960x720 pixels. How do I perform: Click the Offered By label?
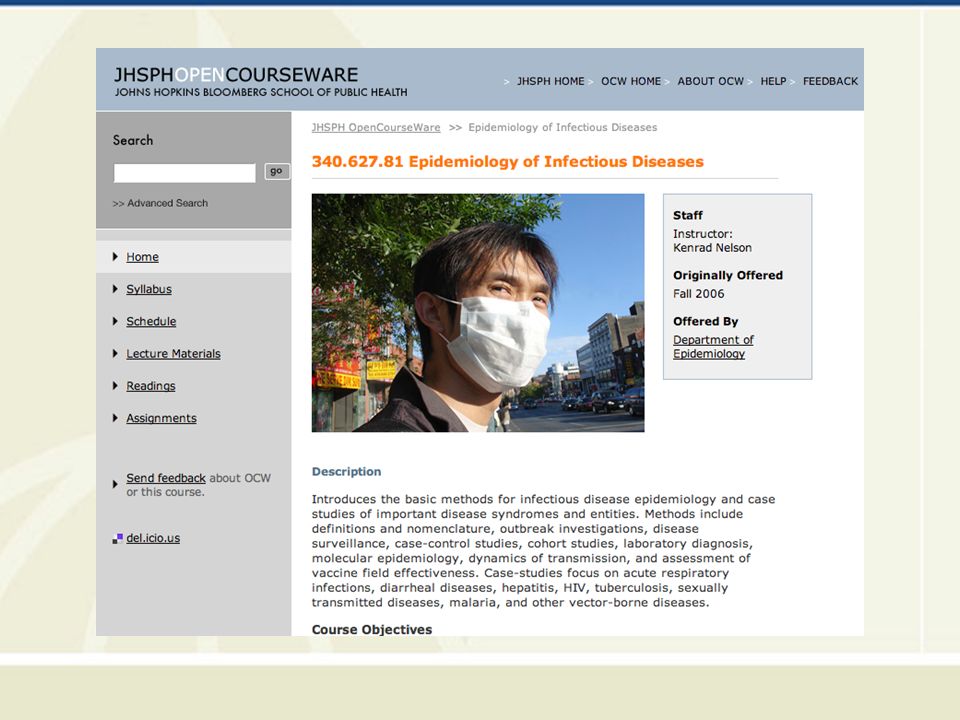coord(705,321)
